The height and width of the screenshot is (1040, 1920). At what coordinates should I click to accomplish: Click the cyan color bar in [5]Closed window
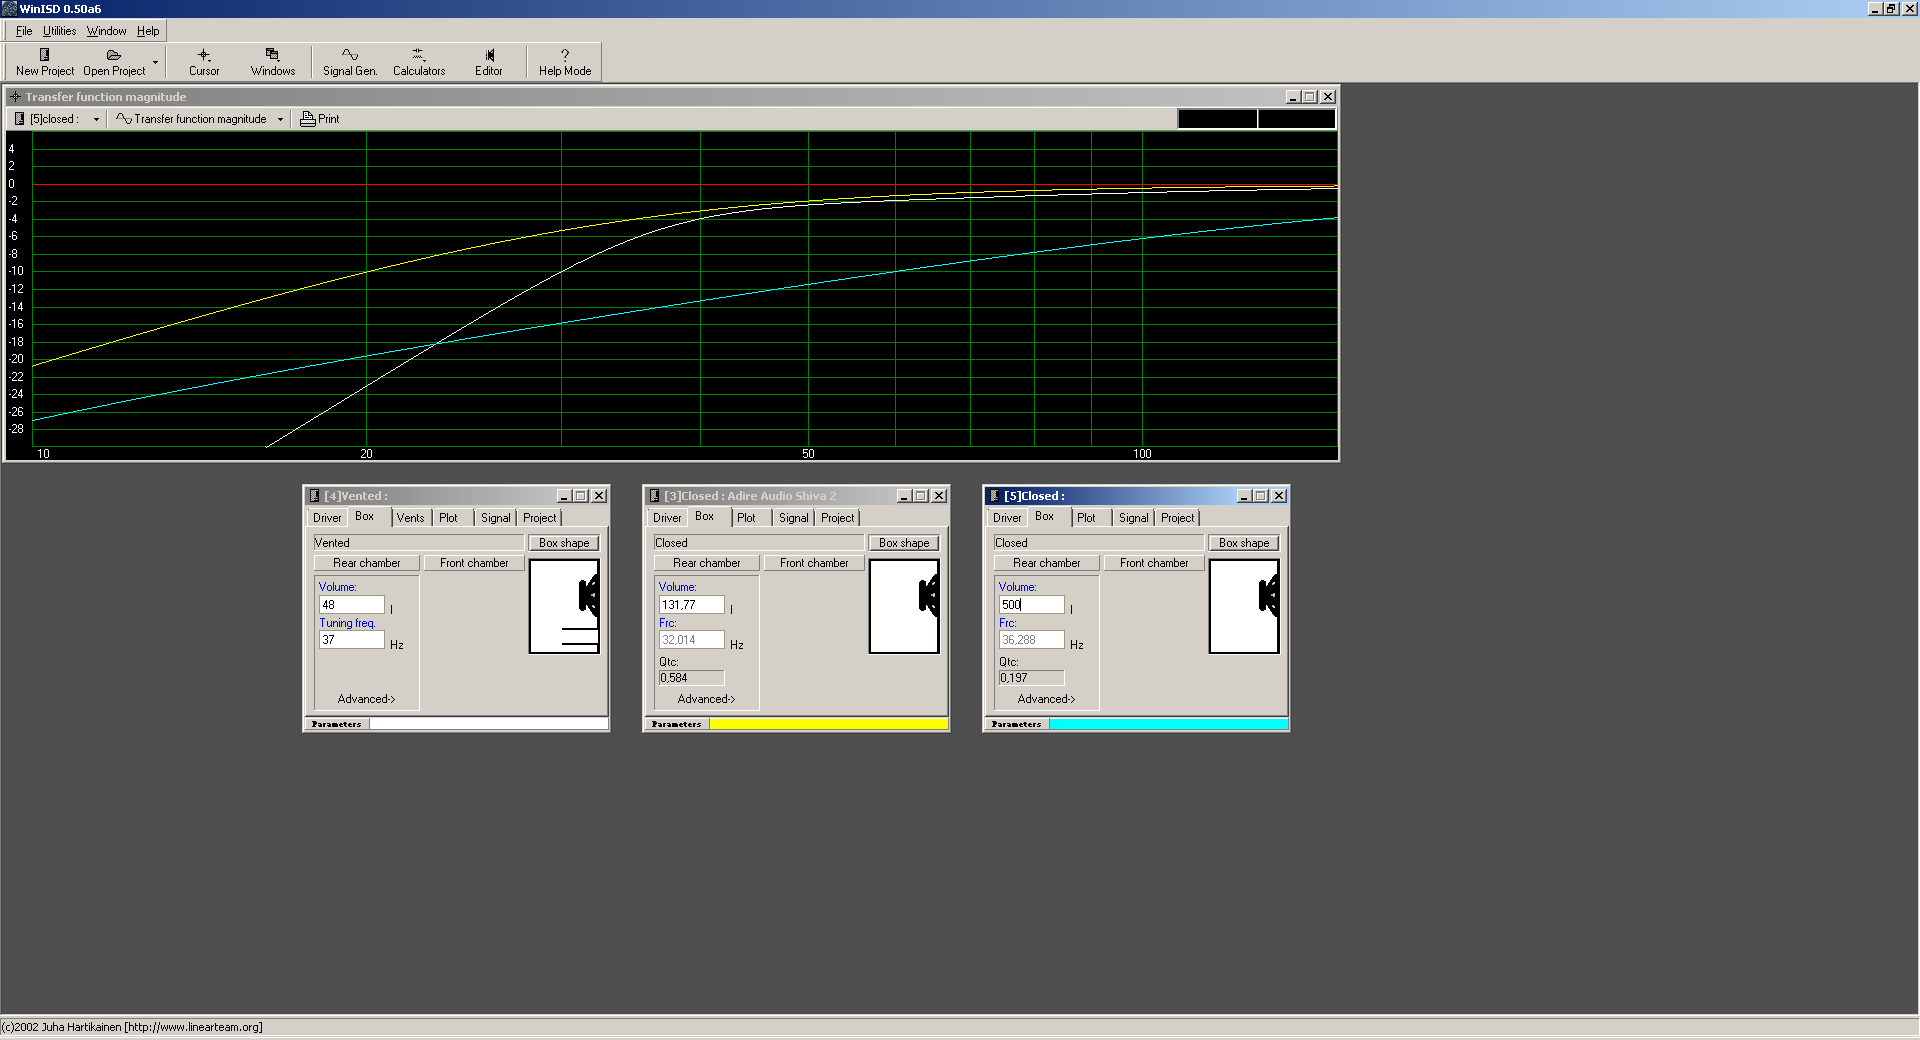point(1168,724)
